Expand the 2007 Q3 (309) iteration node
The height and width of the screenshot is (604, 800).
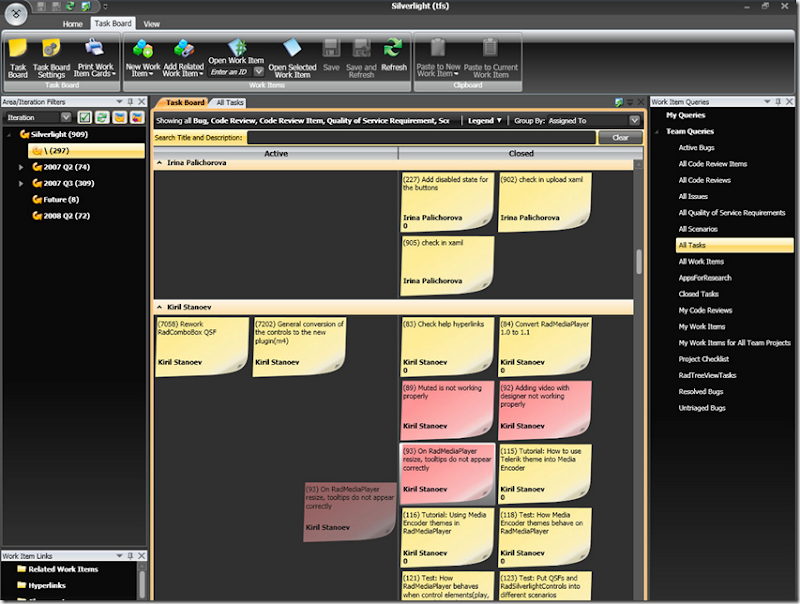pos(21,183)
